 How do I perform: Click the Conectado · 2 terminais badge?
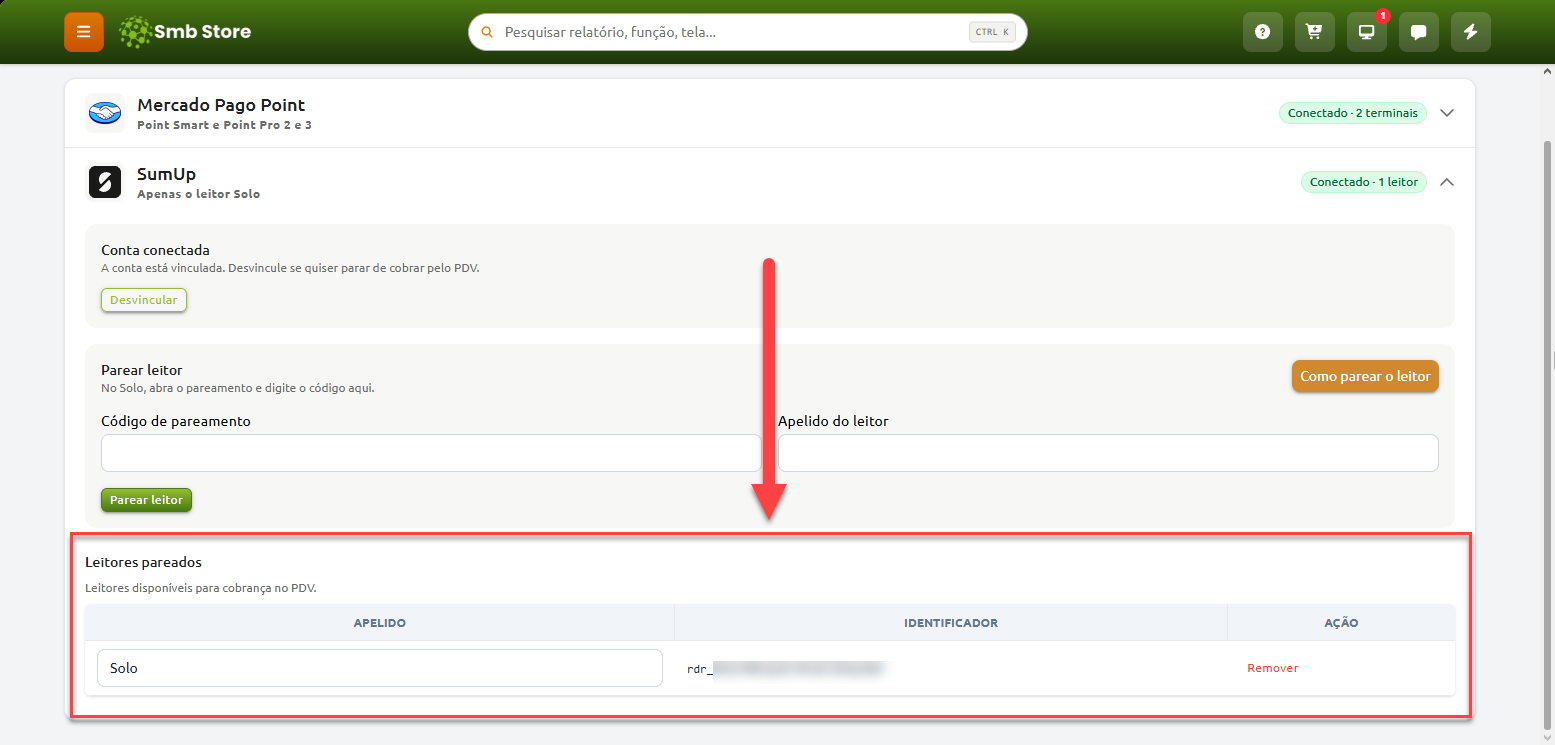1353,113
